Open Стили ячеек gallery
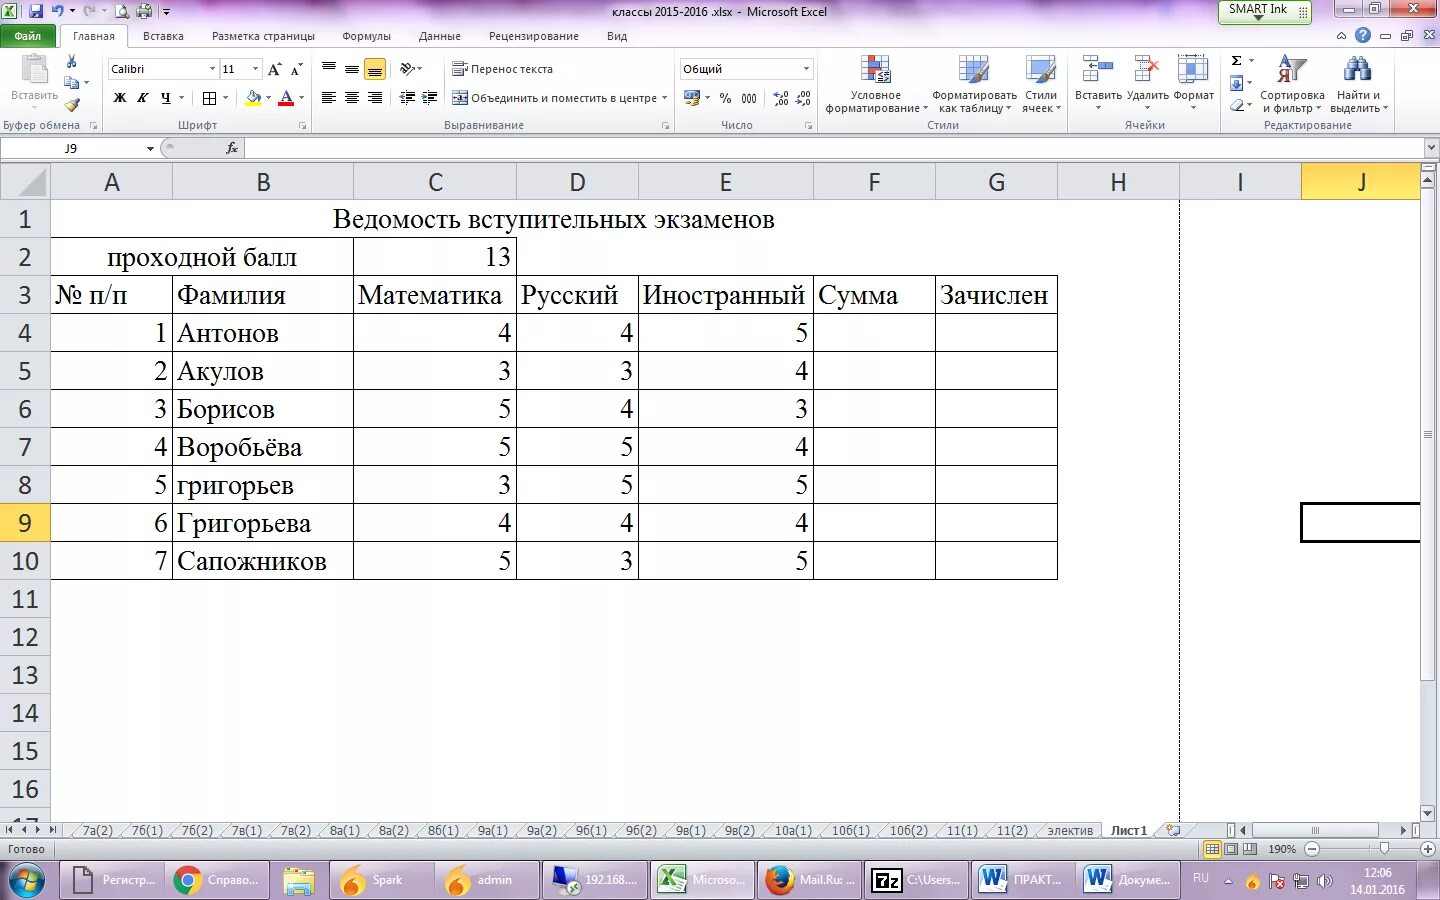Screen dimensions: 1440x900 click(1041, 84)
